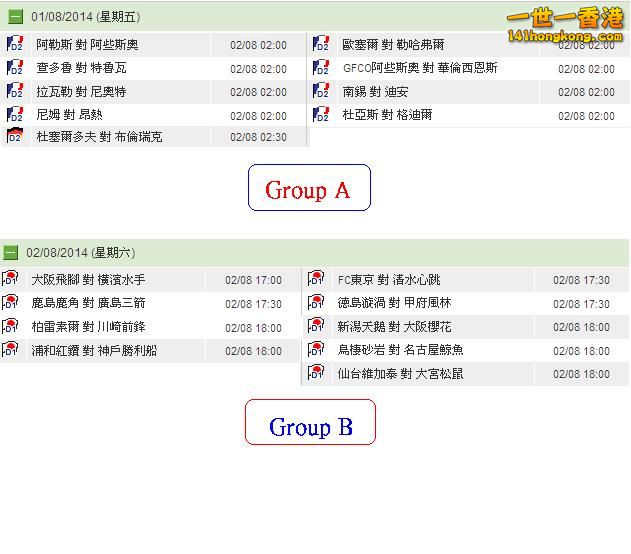Click J-League icon beside 浦和紅鑽 對 神戶勝利船
The image size is (631, 554).
pyautogui.click(x=11, y=351)
